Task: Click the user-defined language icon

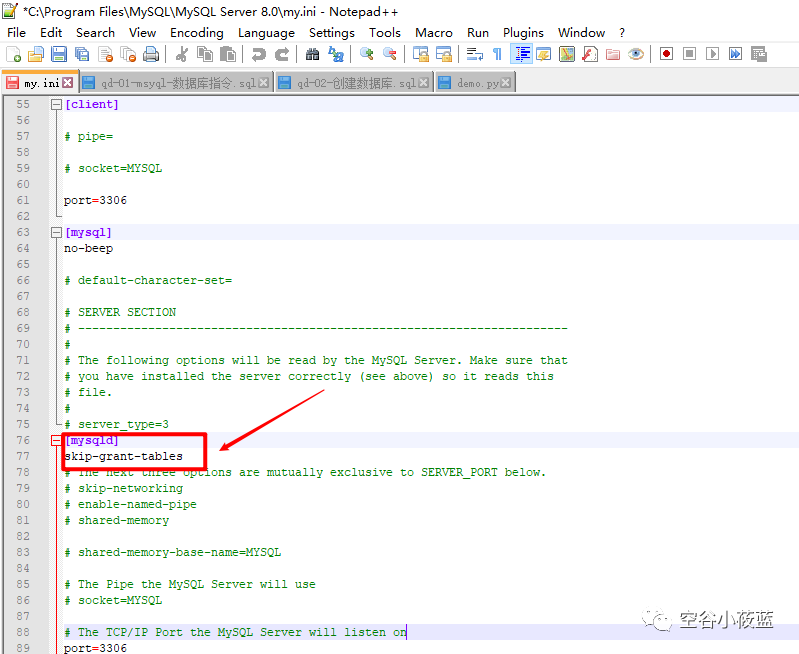Action: tap(544, 54)
